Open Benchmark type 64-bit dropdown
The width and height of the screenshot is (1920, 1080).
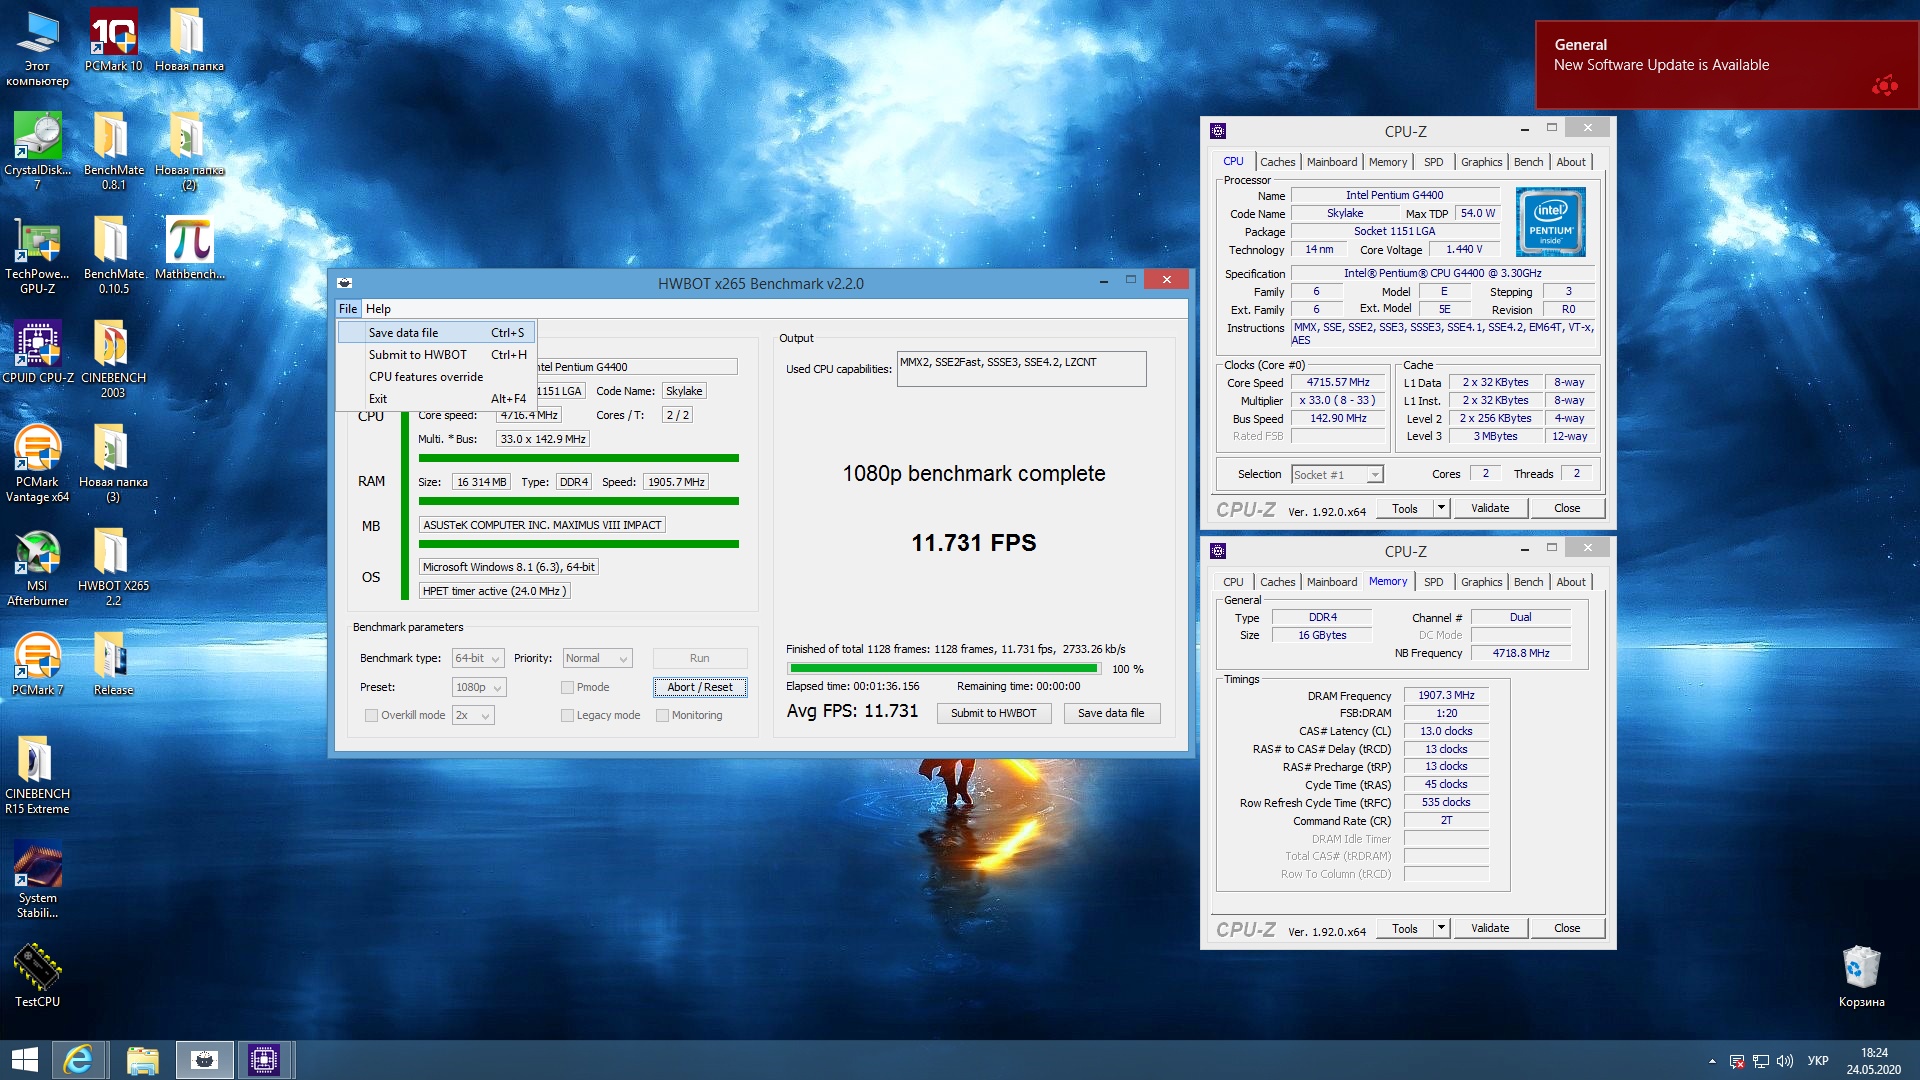(477, 658)
